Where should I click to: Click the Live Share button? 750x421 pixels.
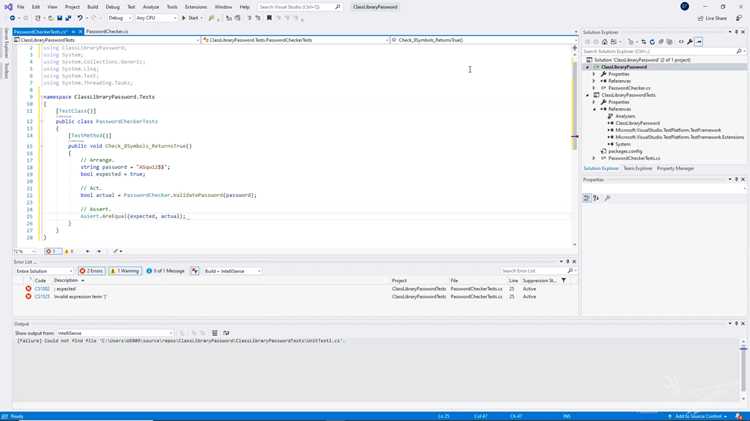point(712,18)
